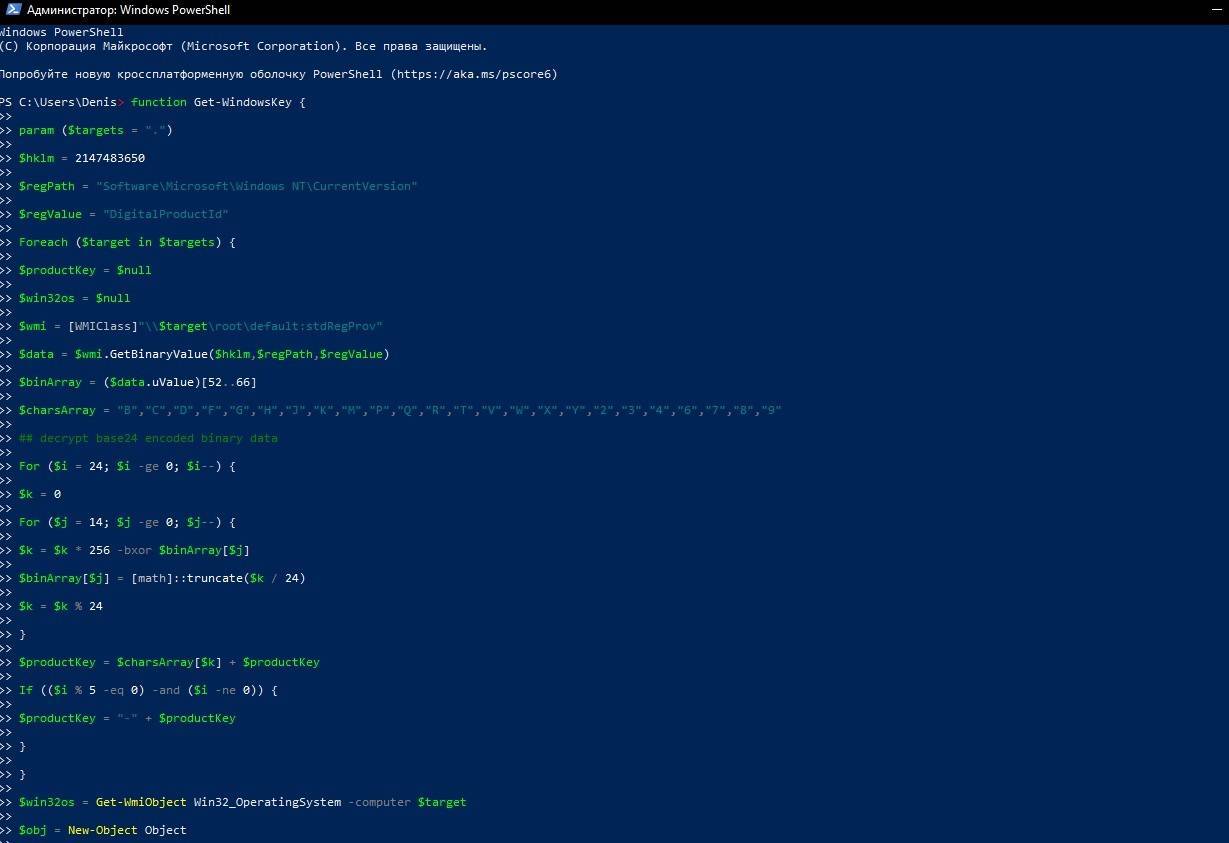The image size is (1229, 843).
Task: Click the hklm value 2147483650
Action: point(109,158)
